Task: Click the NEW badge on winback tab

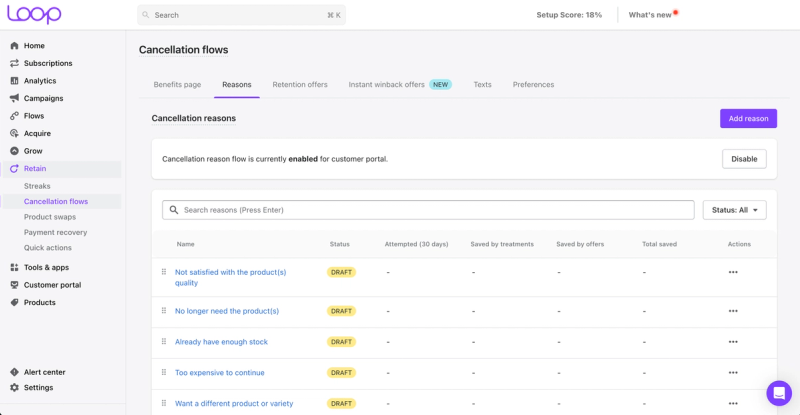Action: pyautogui.click(x=440, y=85)
